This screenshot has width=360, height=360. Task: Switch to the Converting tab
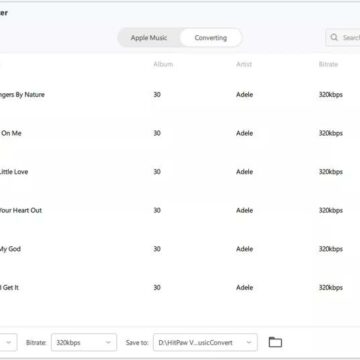point(211,38)
